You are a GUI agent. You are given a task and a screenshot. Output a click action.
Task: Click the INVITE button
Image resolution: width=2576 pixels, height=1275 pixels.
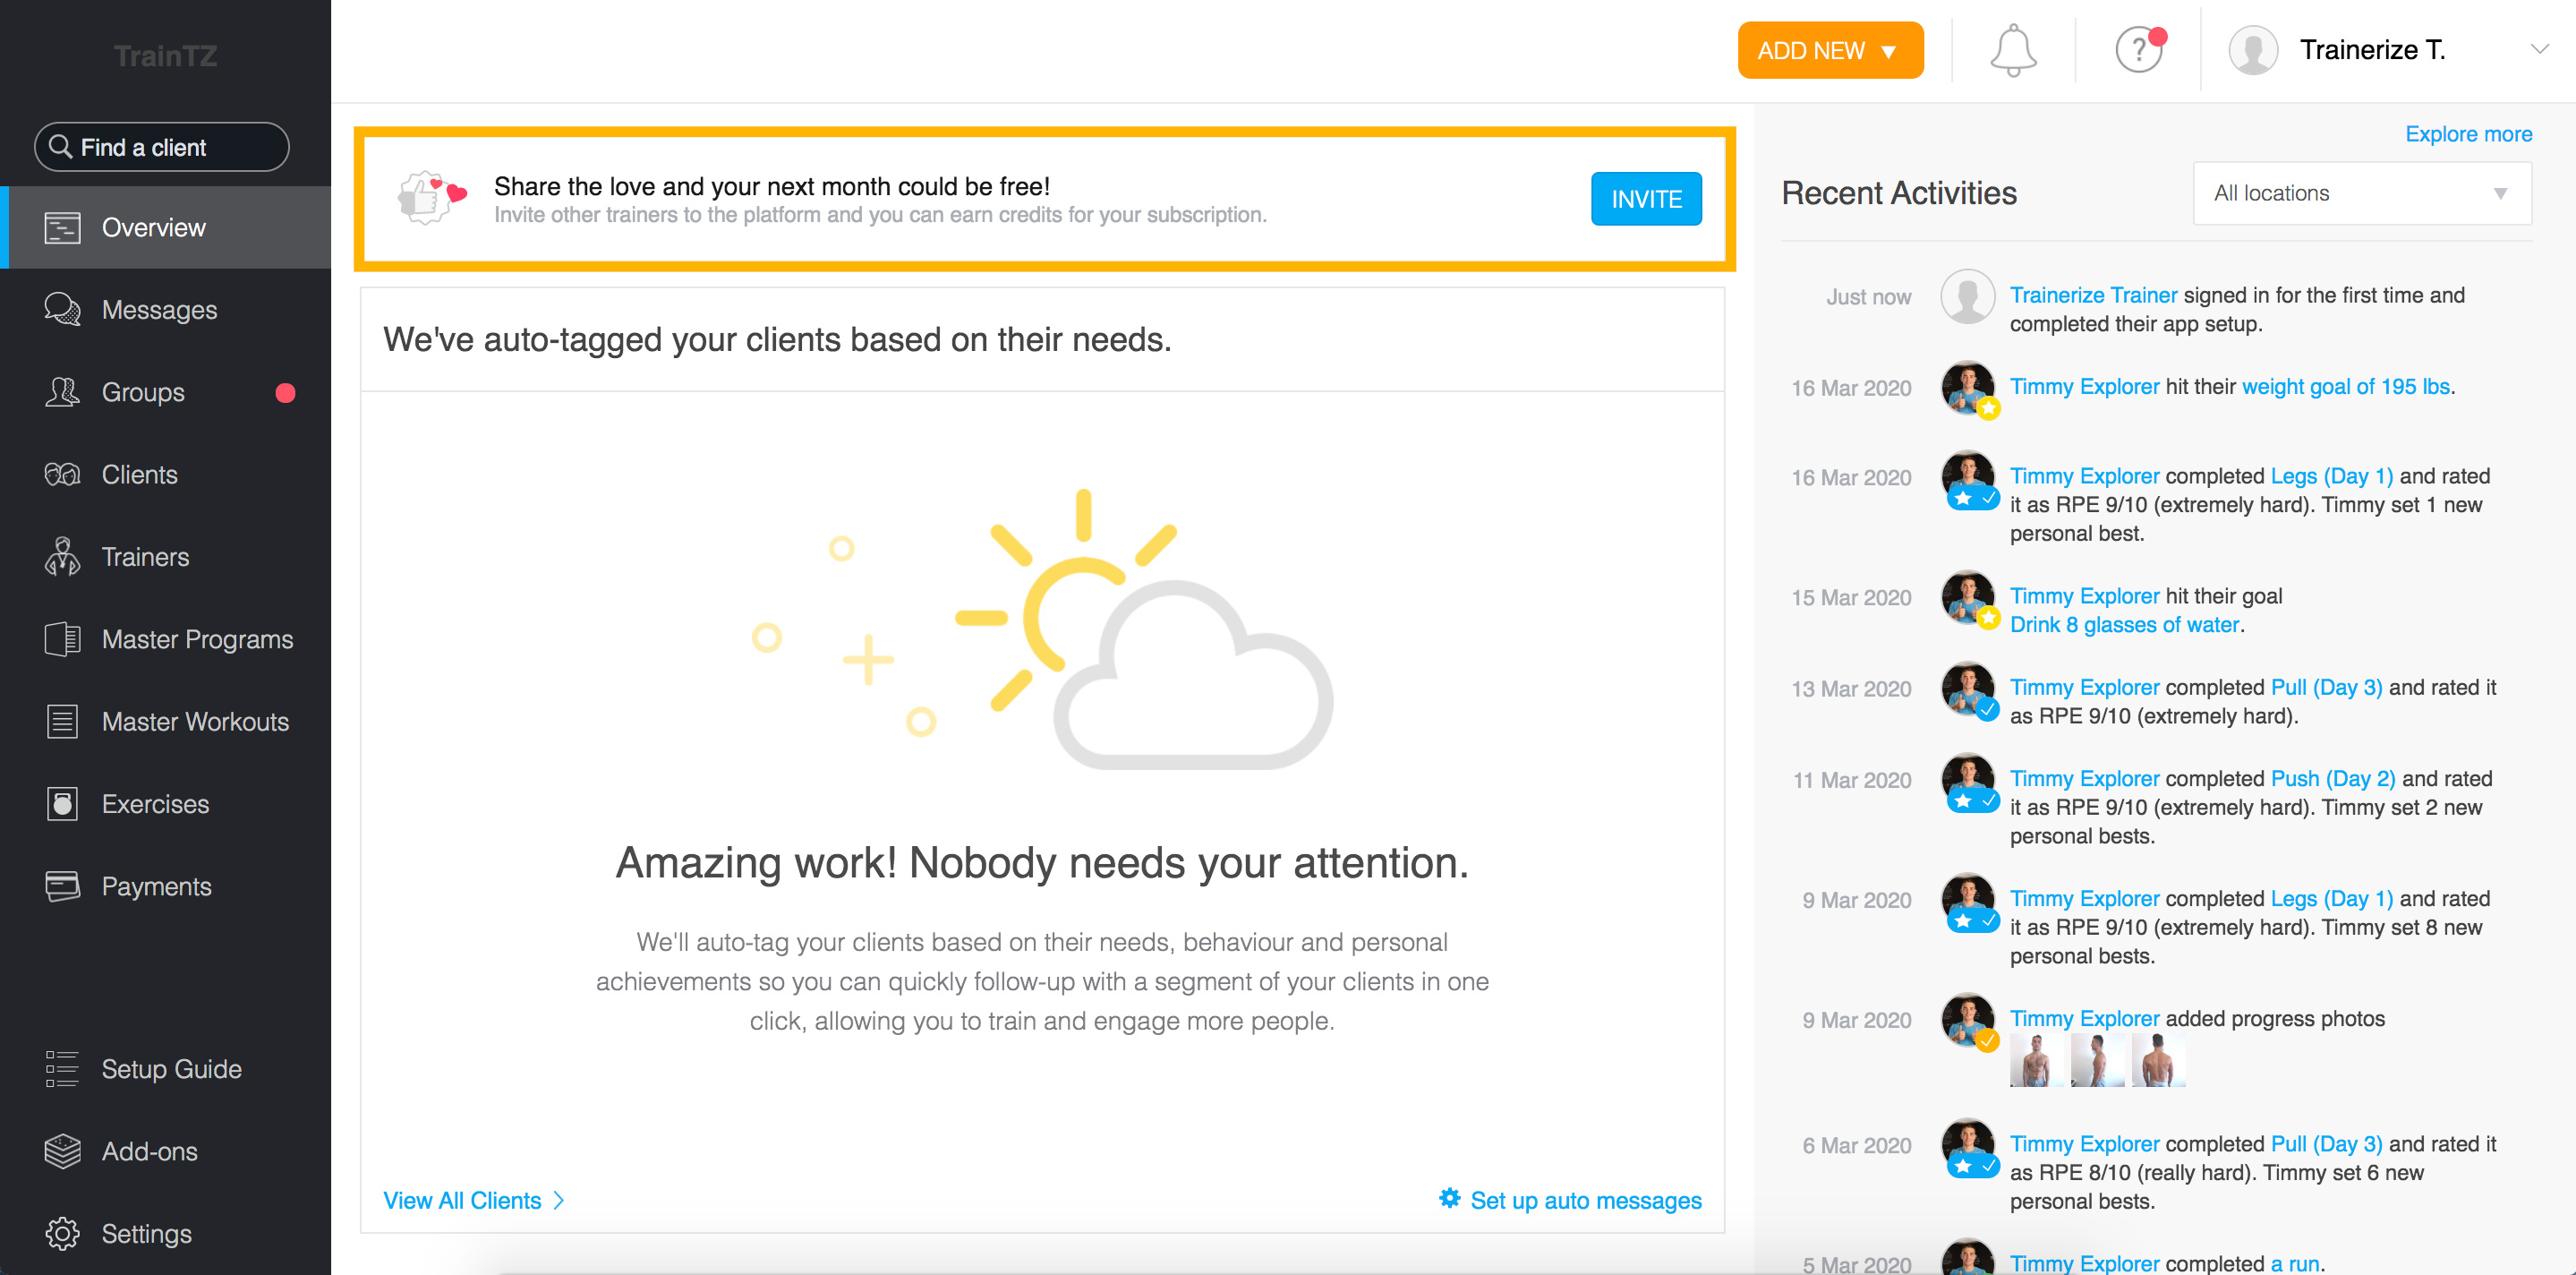tap(1646, 198)
